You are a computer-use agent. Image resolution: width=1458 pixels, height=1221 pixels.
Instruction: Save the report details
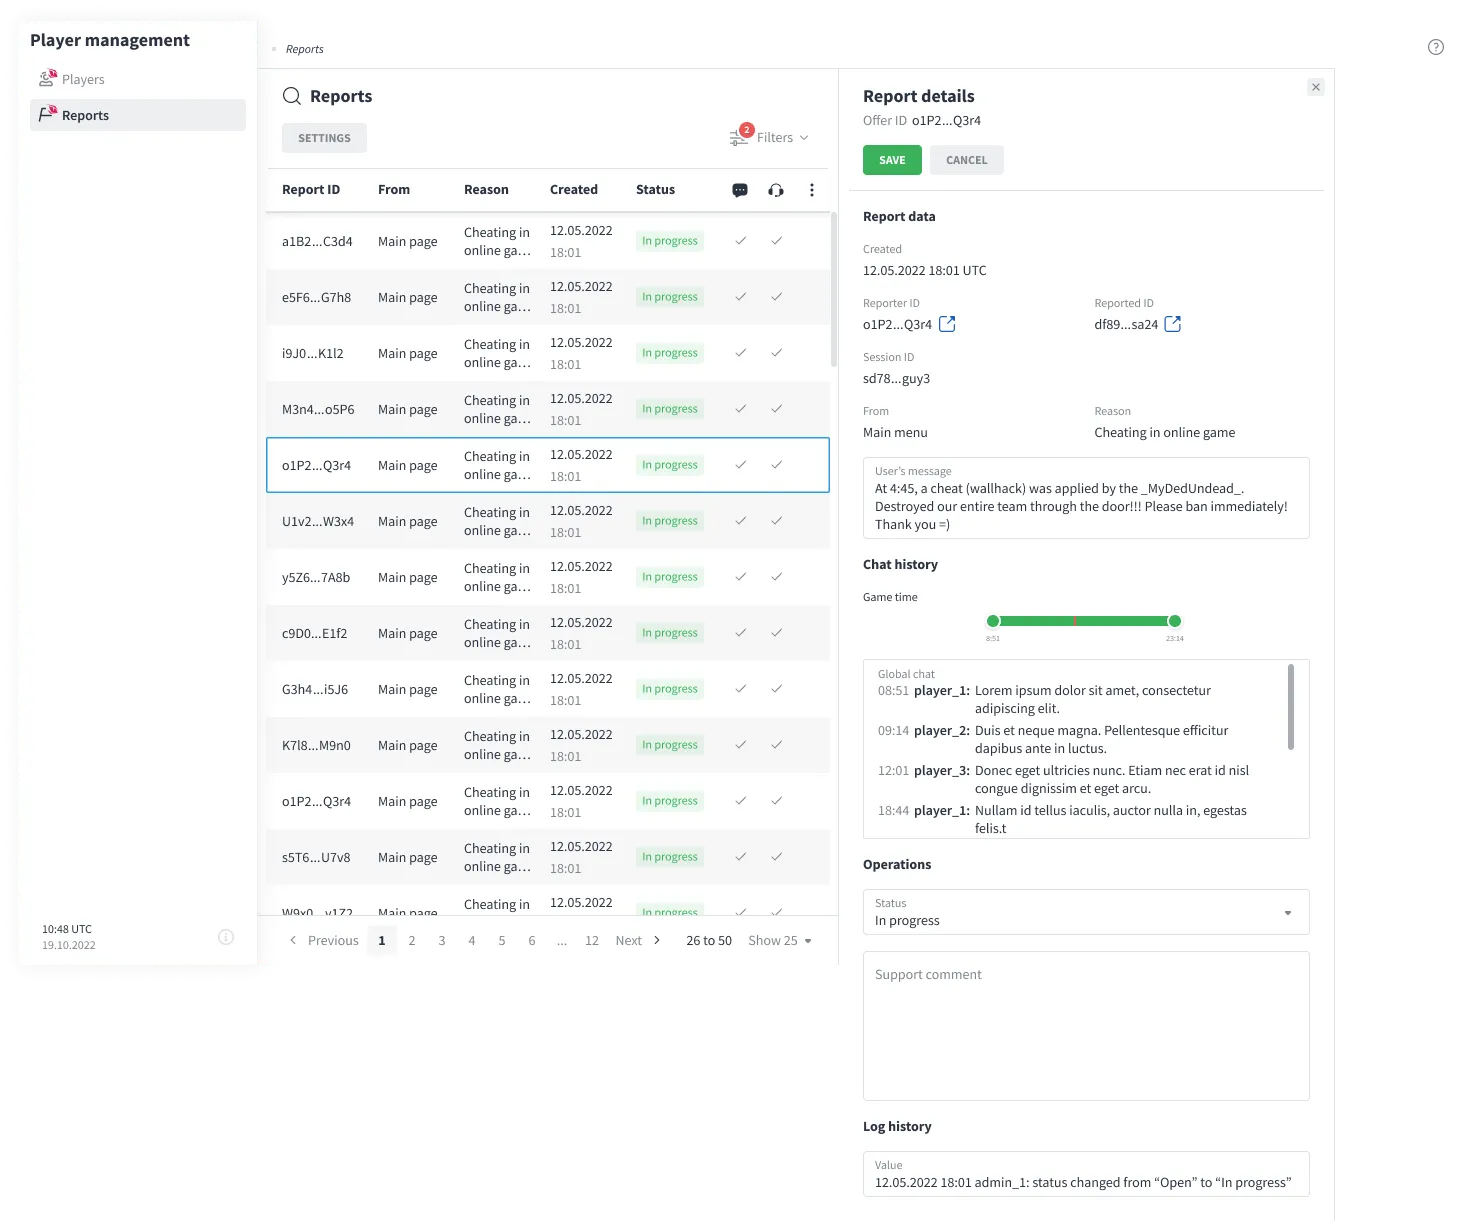coord(892,160)
